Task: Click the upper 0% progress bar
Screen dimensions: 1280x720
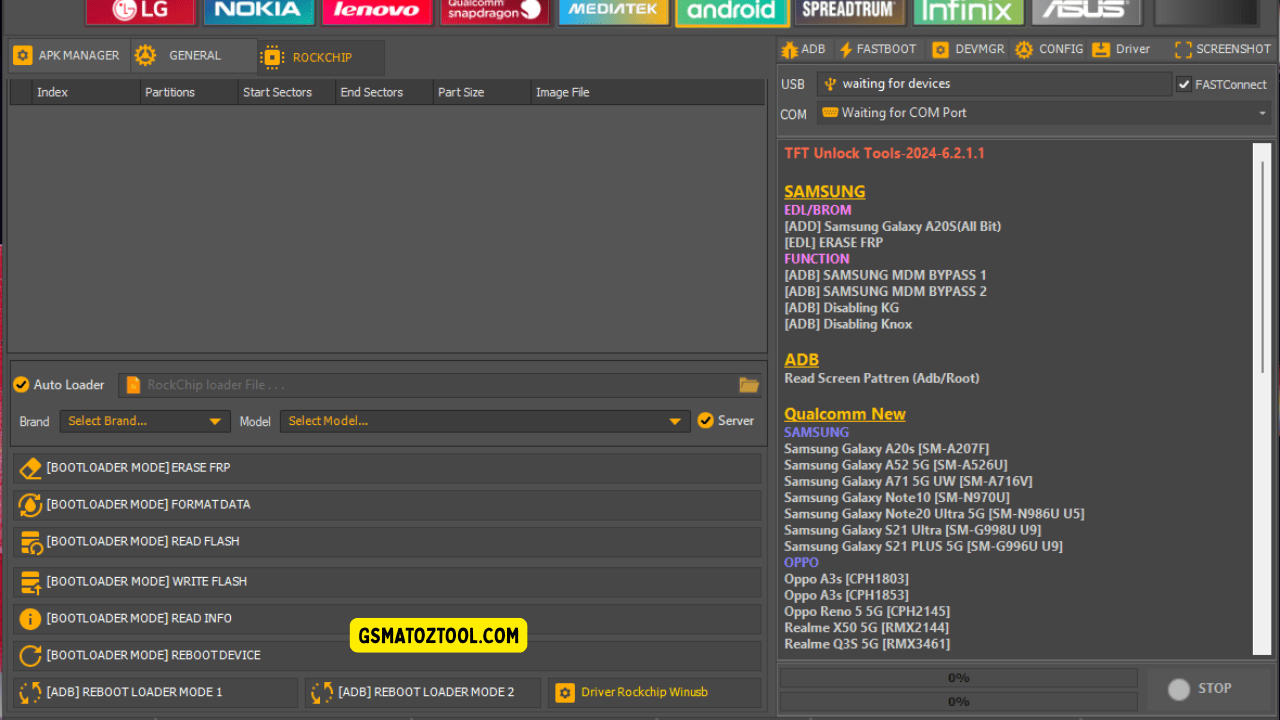Action: 958,678
